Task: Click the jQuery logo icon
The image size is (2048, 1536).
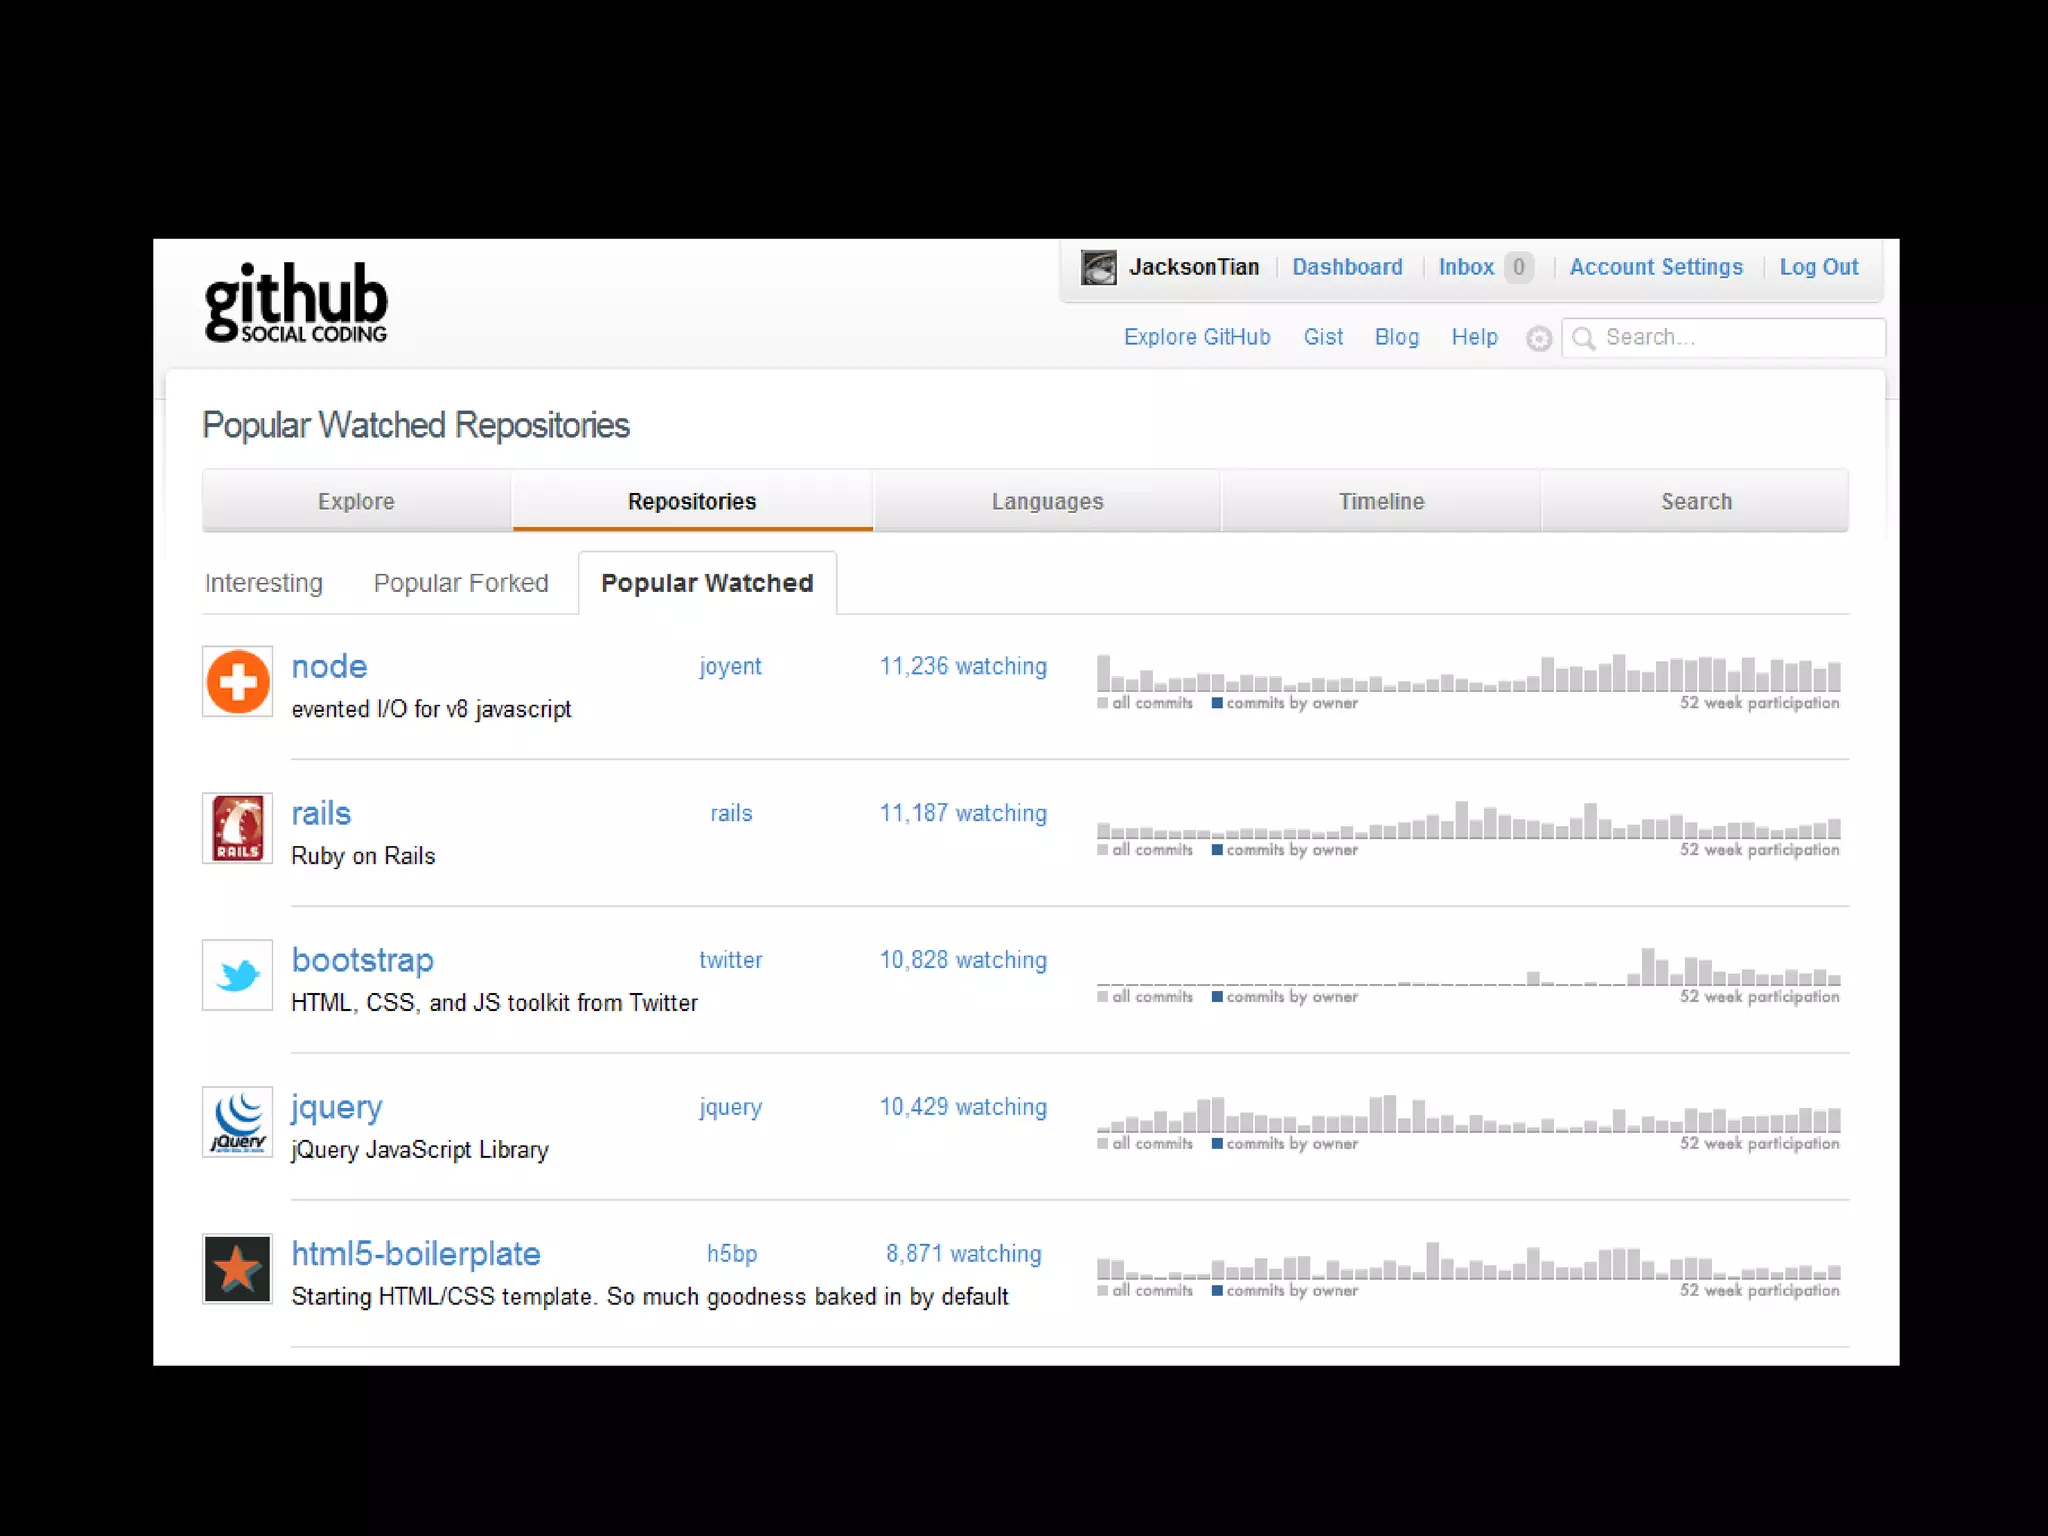Action: (x=238, y=1122)
